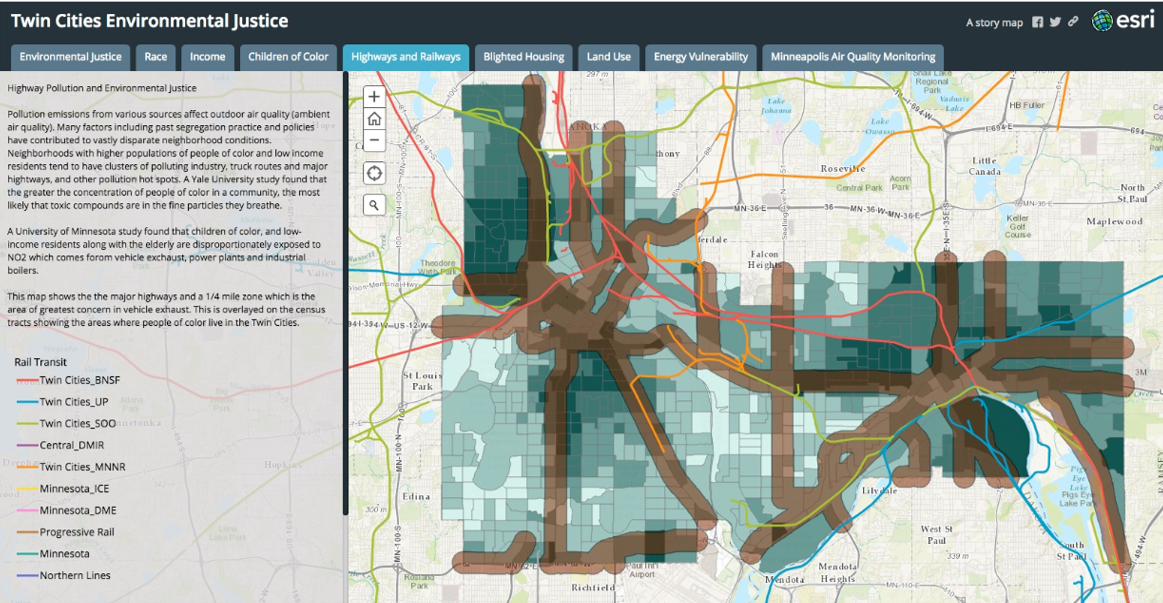Go to the Children of Color tab
This screenshot has height=603, width=1163.
tap(288, 57)
